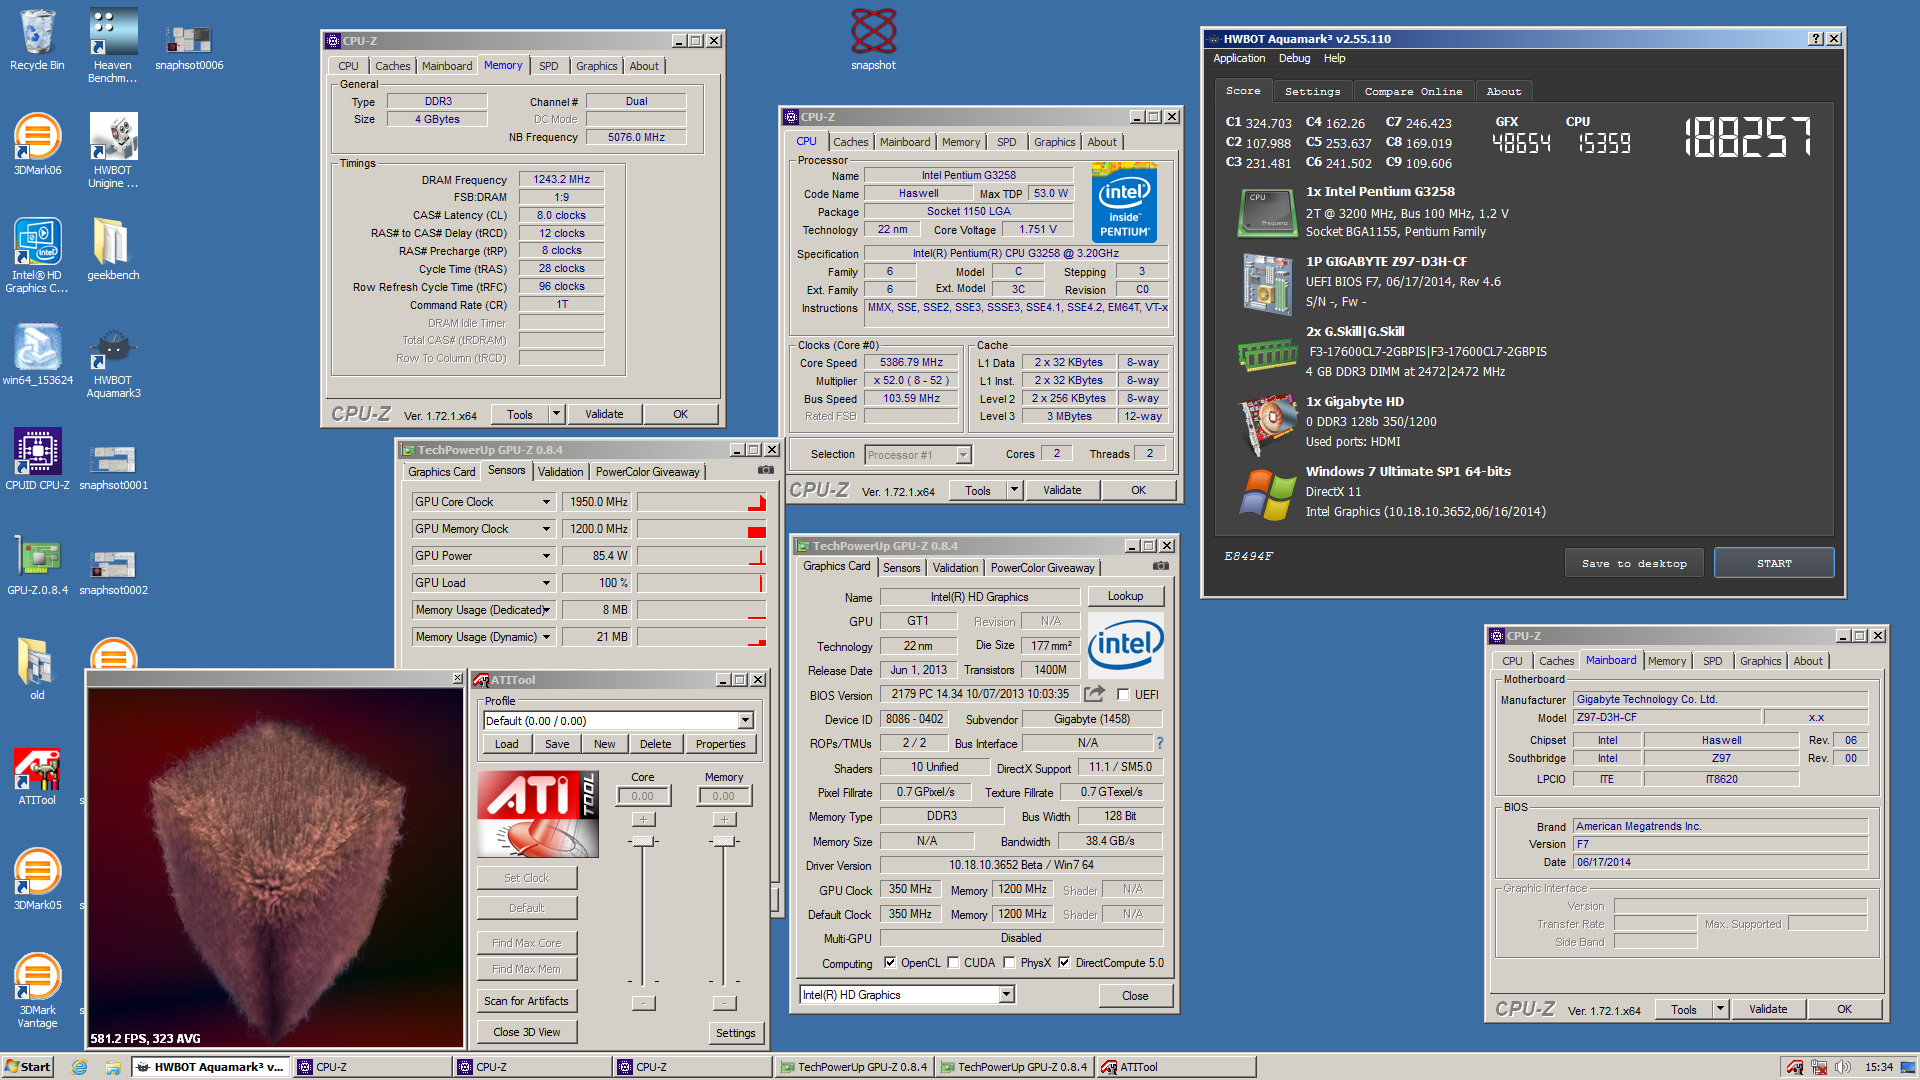Toggle PhysX computing checkbox
The width and height of the screenshot is (1920, 1080).
[1010, 963]
